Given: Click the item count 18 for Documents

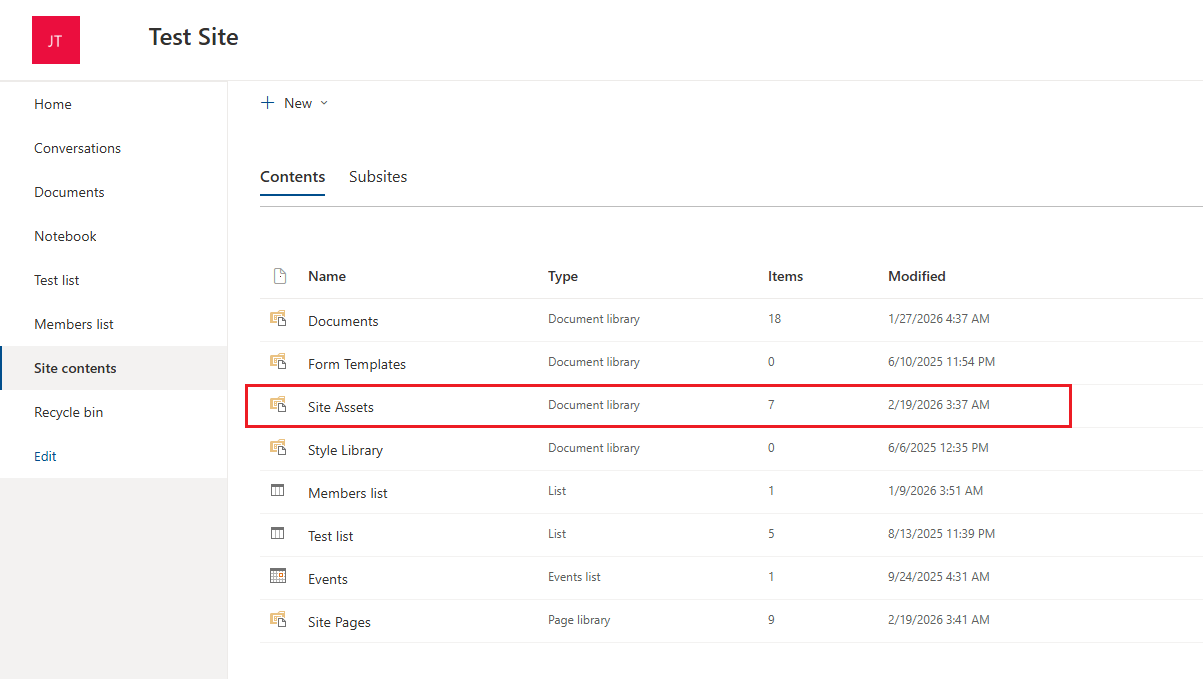Looking at the screenshot, I should (x=774, y=319).
